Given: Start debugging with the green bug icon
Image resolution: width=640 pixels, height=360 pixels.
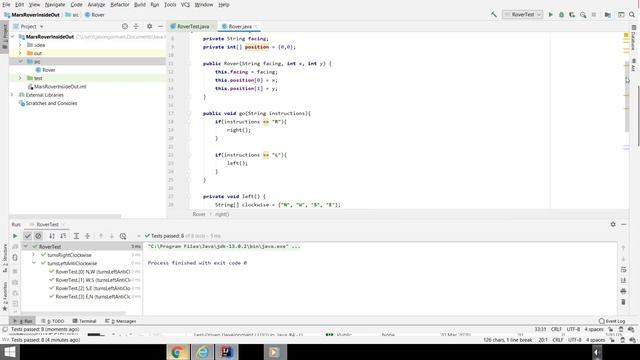Looking at the screenshot, I should click(x=561, y=15).
